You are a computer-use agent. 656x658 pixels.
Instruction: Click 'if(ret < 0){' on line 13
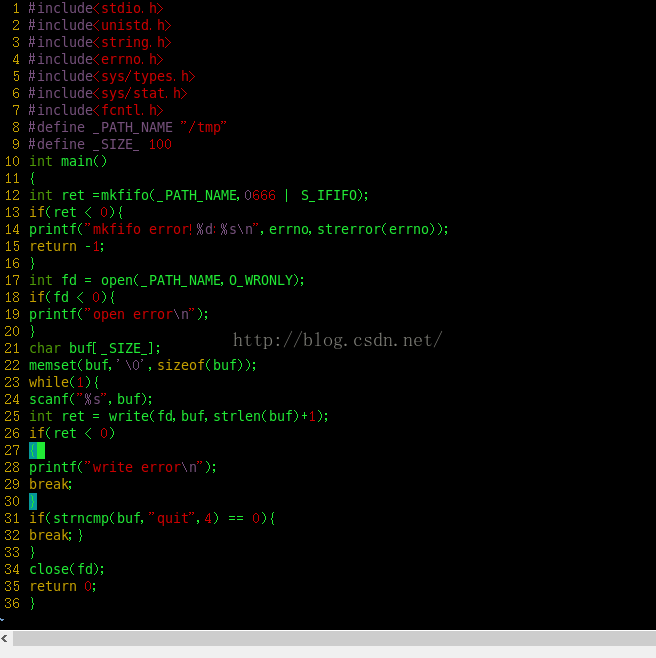[x=76, y=212]
